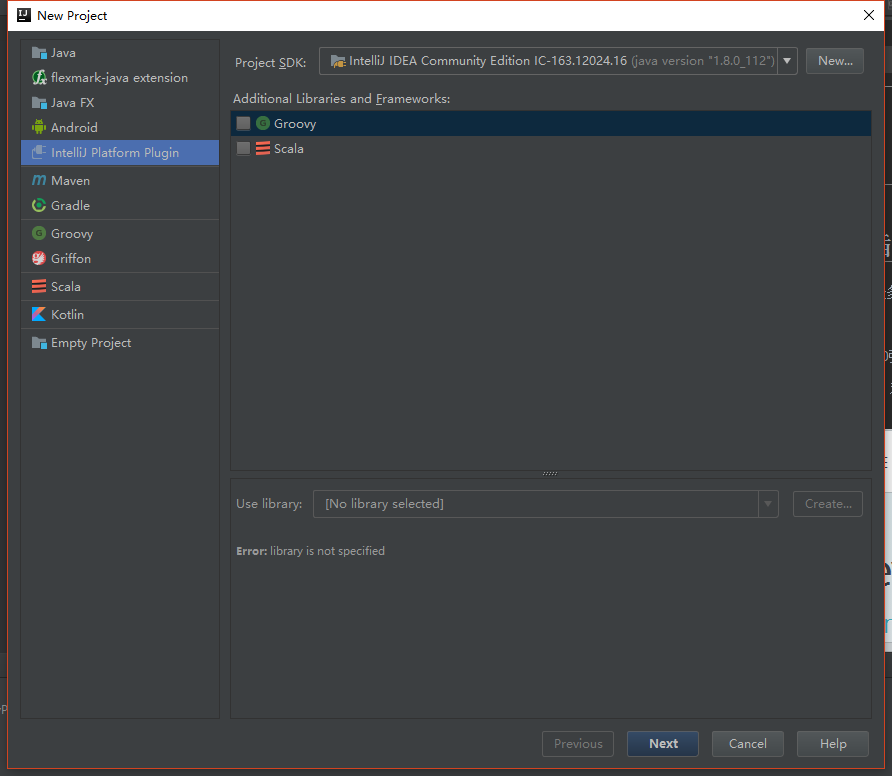Choose the flexmark-java extension icon

[39, 77]
